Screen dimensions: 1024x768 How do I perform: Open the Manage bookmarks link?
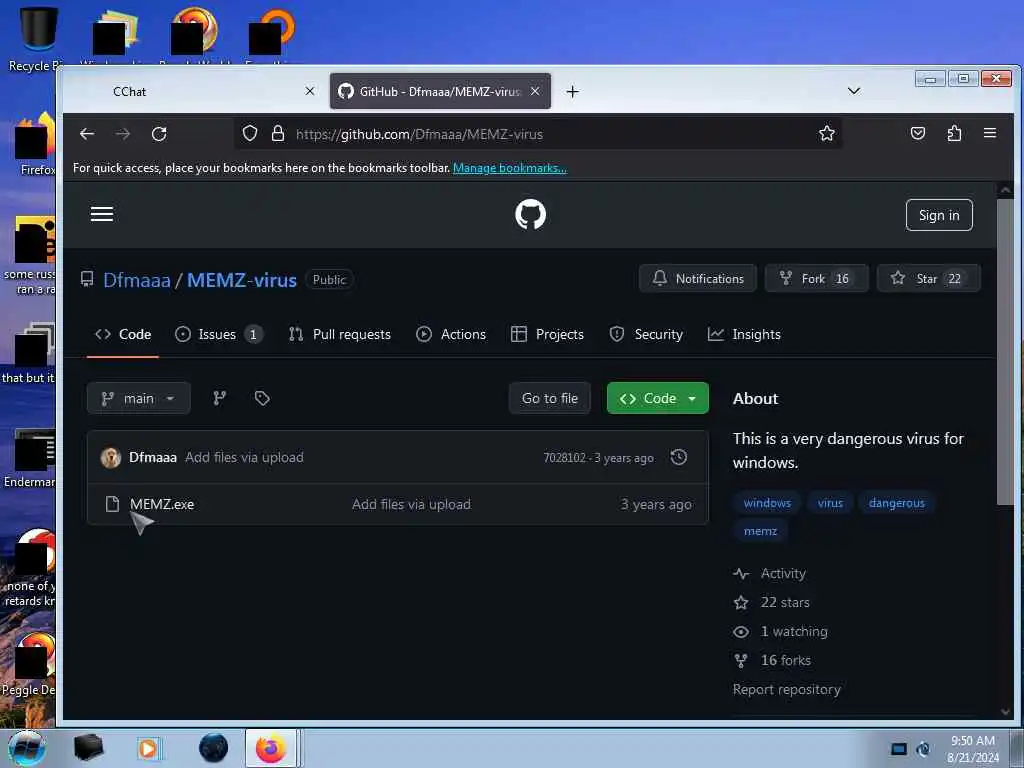[x=509, y=168]
